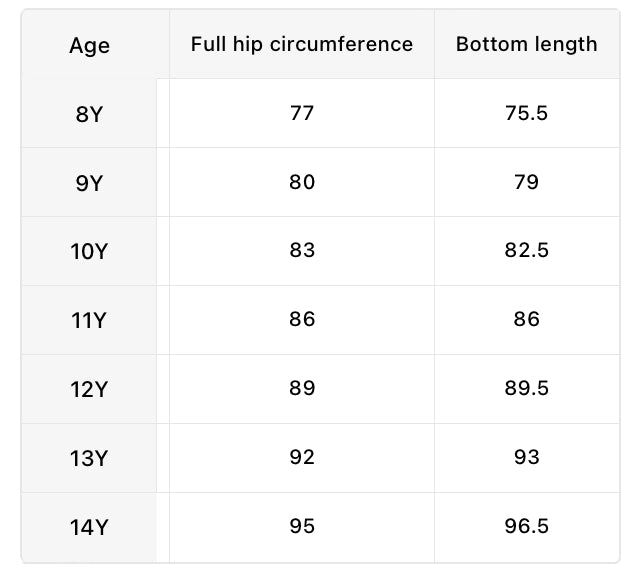Screen dimensions: 640x570
Task: Select the 9Y age row label
Action: pos(89,183)
